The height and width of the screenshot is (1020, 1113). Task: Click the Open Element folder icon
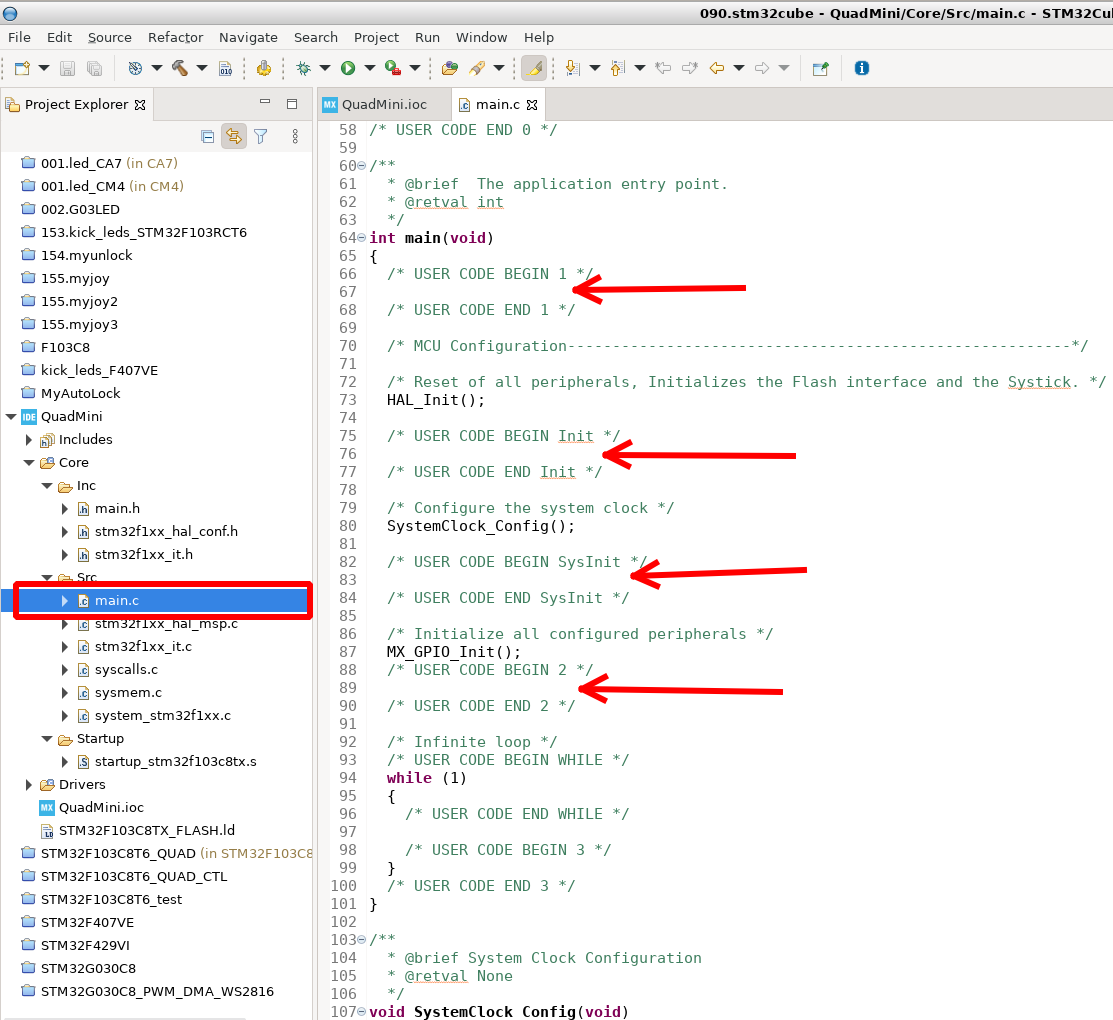pyautogui.click(x=449, y=68)
